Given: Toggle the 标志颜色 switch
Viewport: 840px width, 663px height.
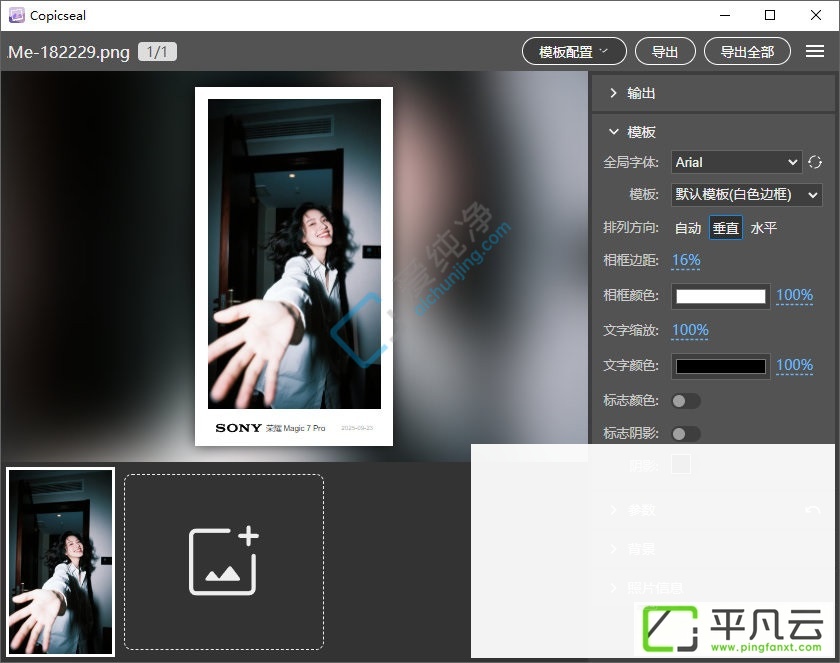Looking at the screenshot, I should 686,401.
